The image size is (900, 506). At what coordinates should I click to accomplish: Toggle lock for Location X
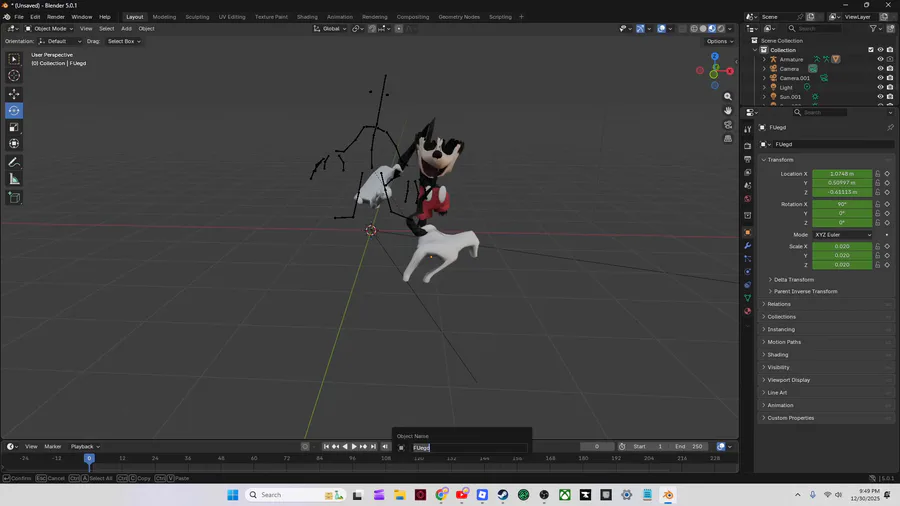coord(878,174)
